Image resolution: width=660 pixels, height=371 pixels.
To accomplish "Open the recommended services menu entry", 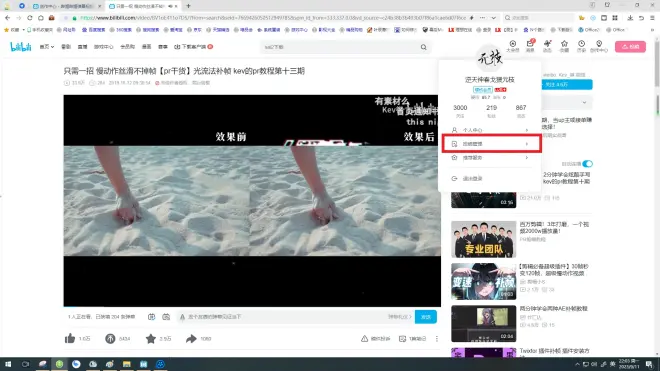I will coord(490,157).
